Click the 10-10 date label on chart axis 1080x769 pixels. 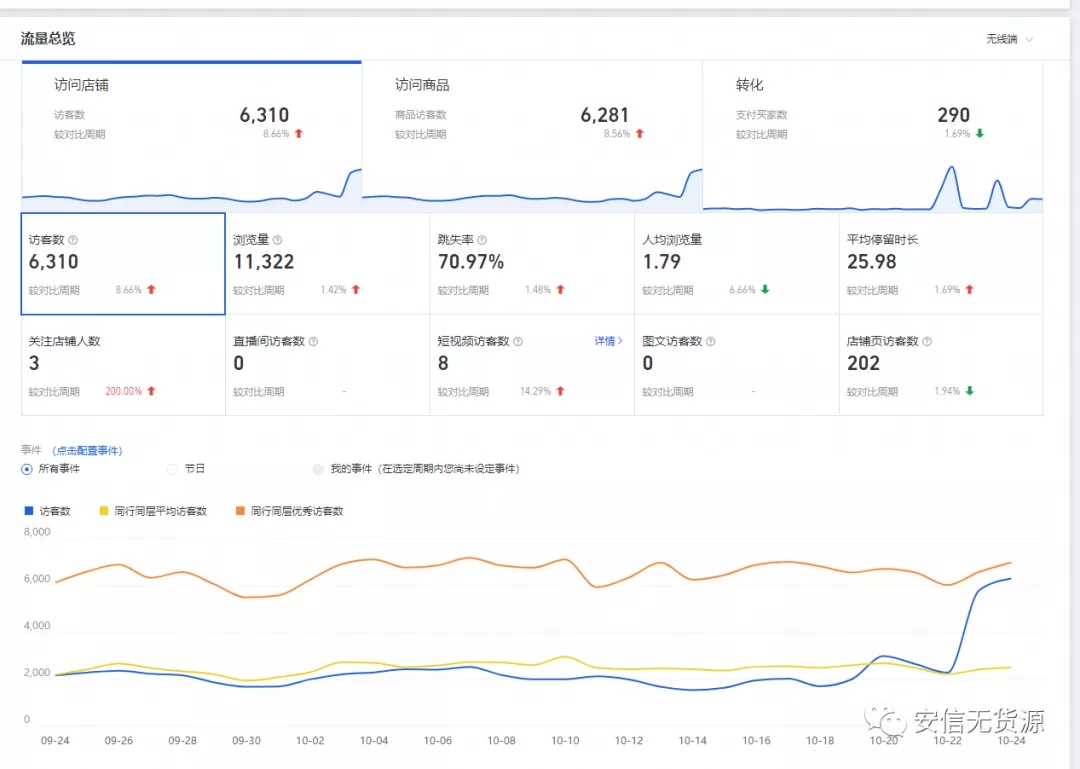pyautogui.click(x=565, y=741)
